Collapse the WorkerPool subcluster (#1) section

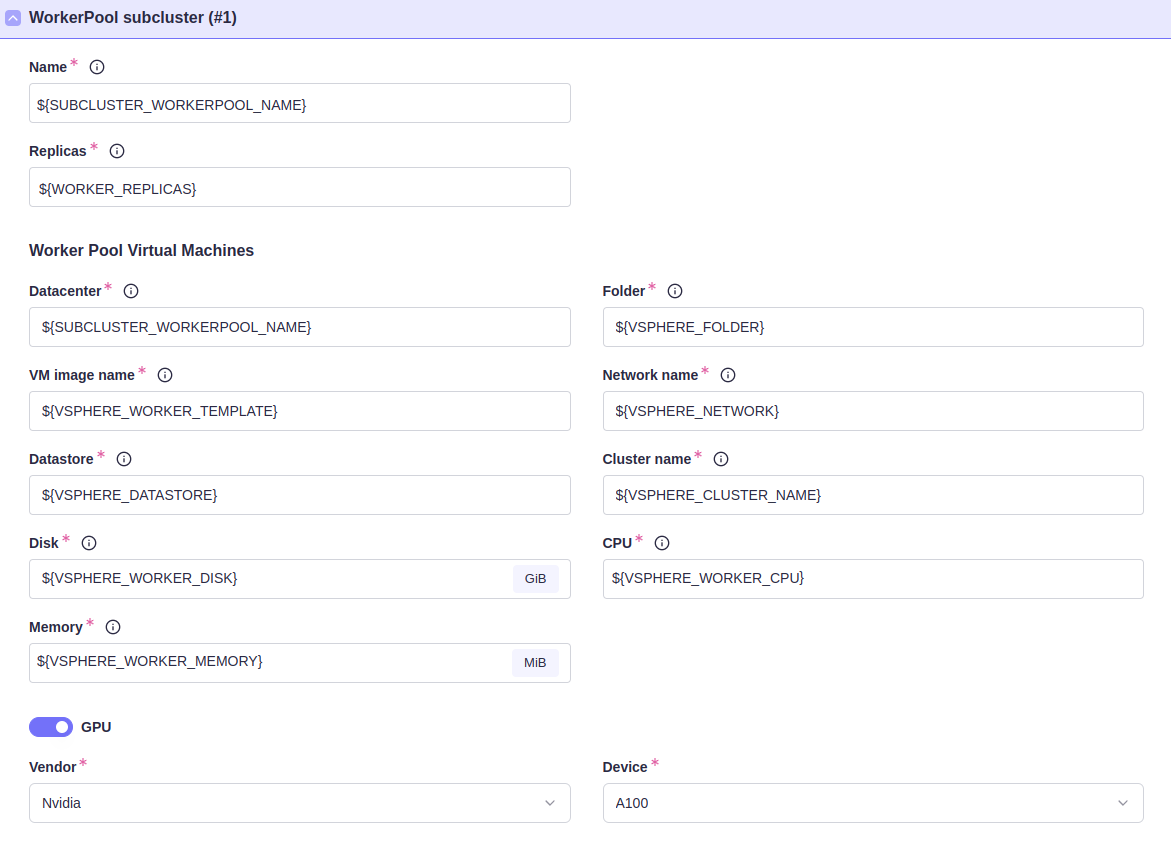[x=13, y=18]
